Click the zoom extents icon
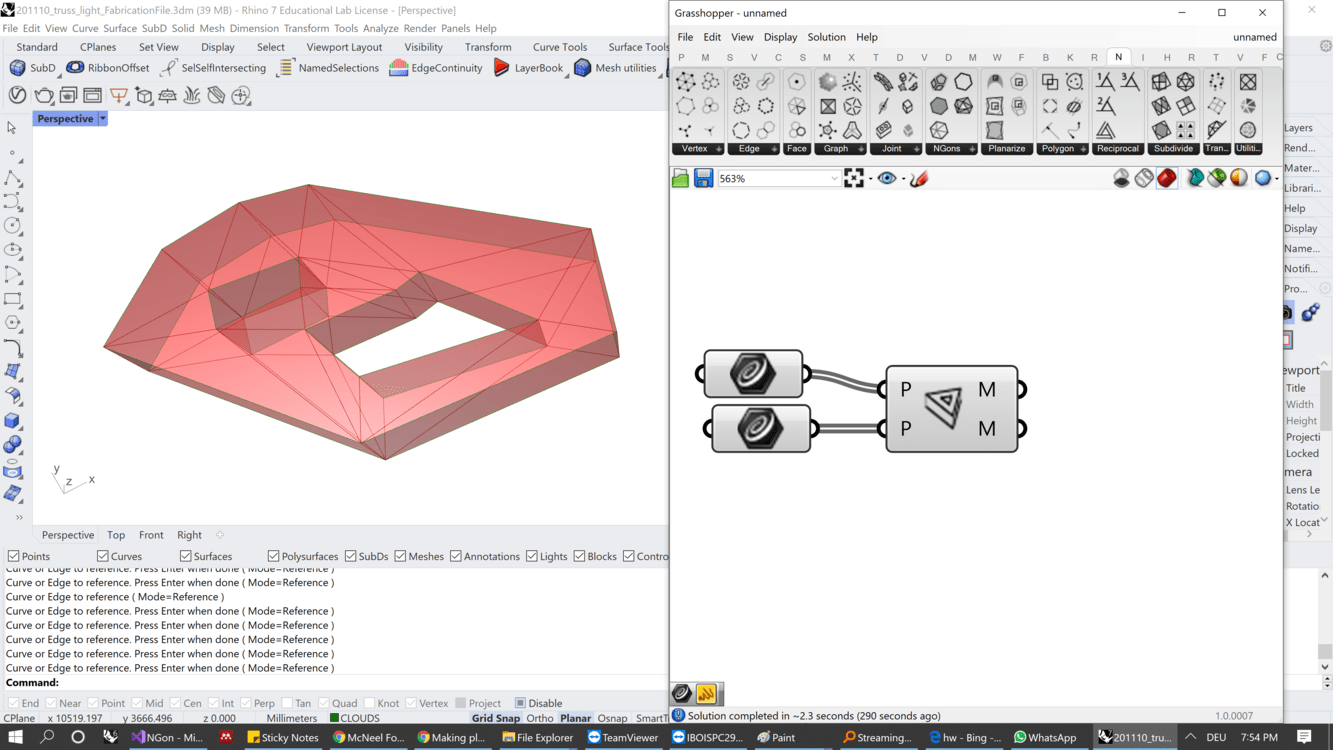The image size is (1333, 750). pos(854,178)
